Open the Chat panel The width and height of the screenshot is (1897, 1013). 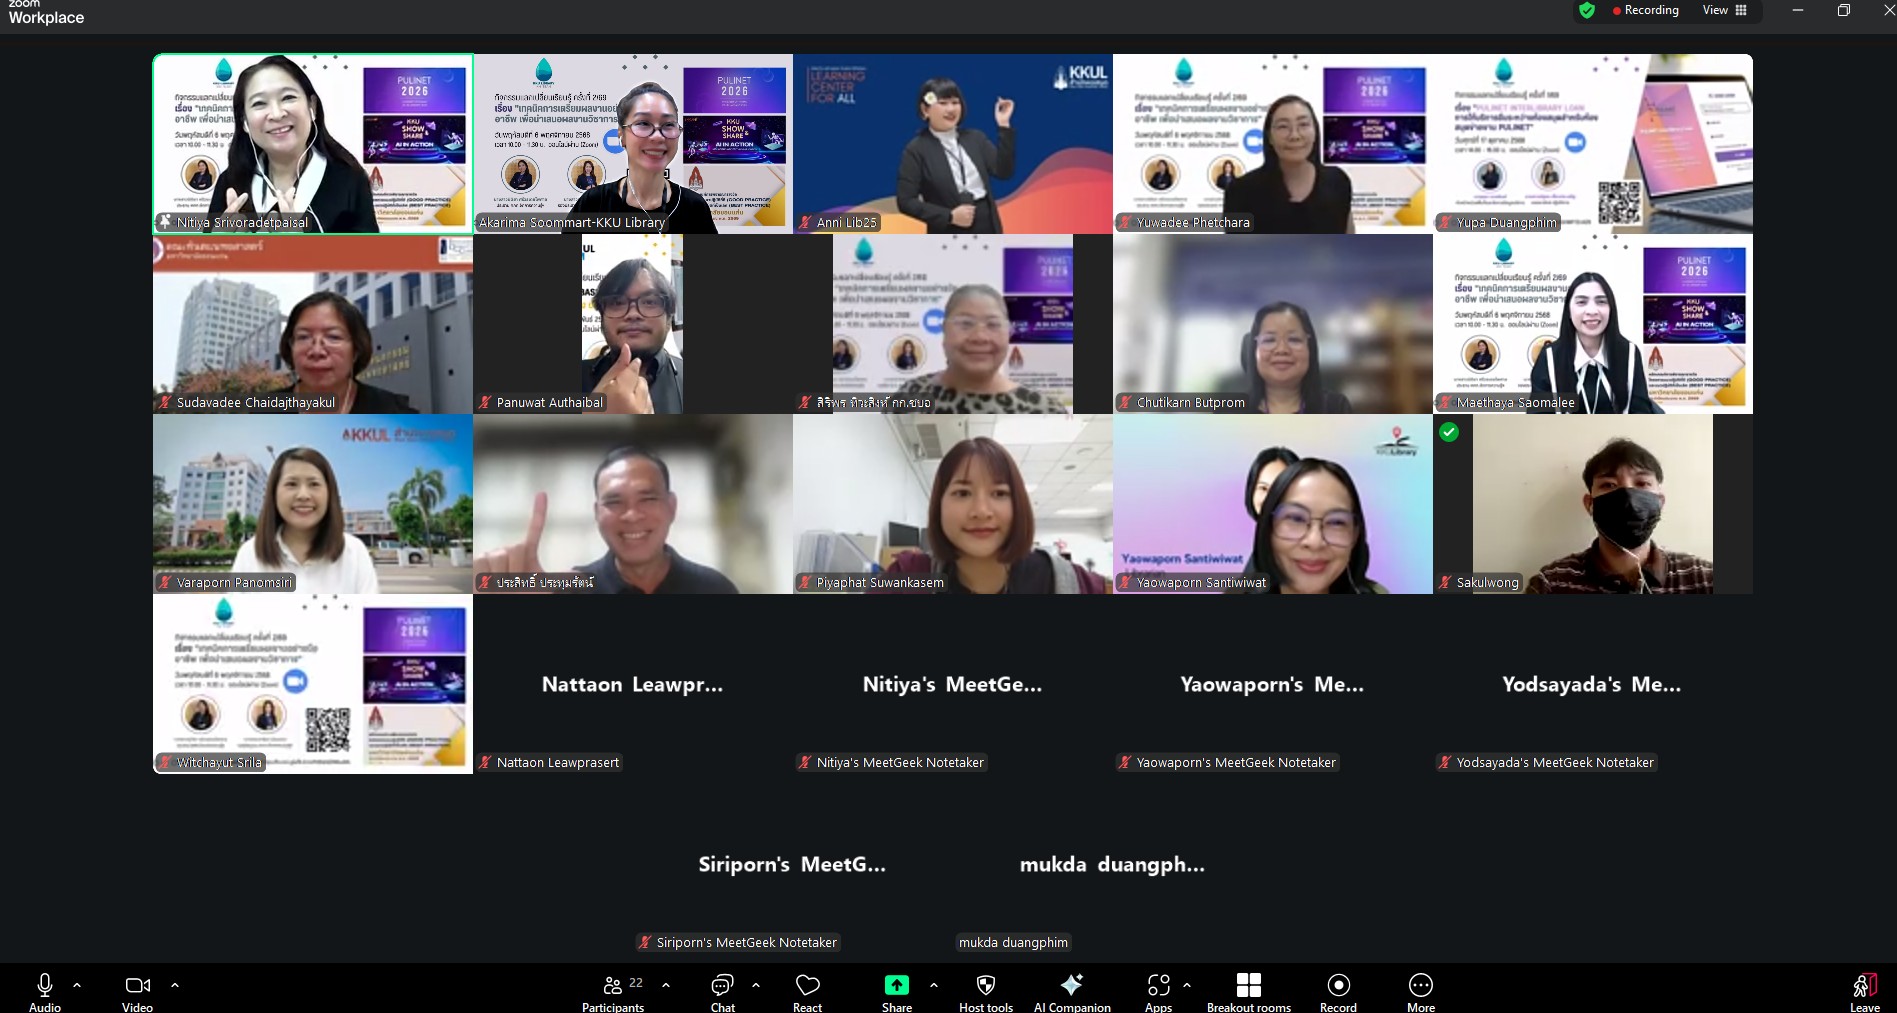pyautogui.click(x=722, y=990)
